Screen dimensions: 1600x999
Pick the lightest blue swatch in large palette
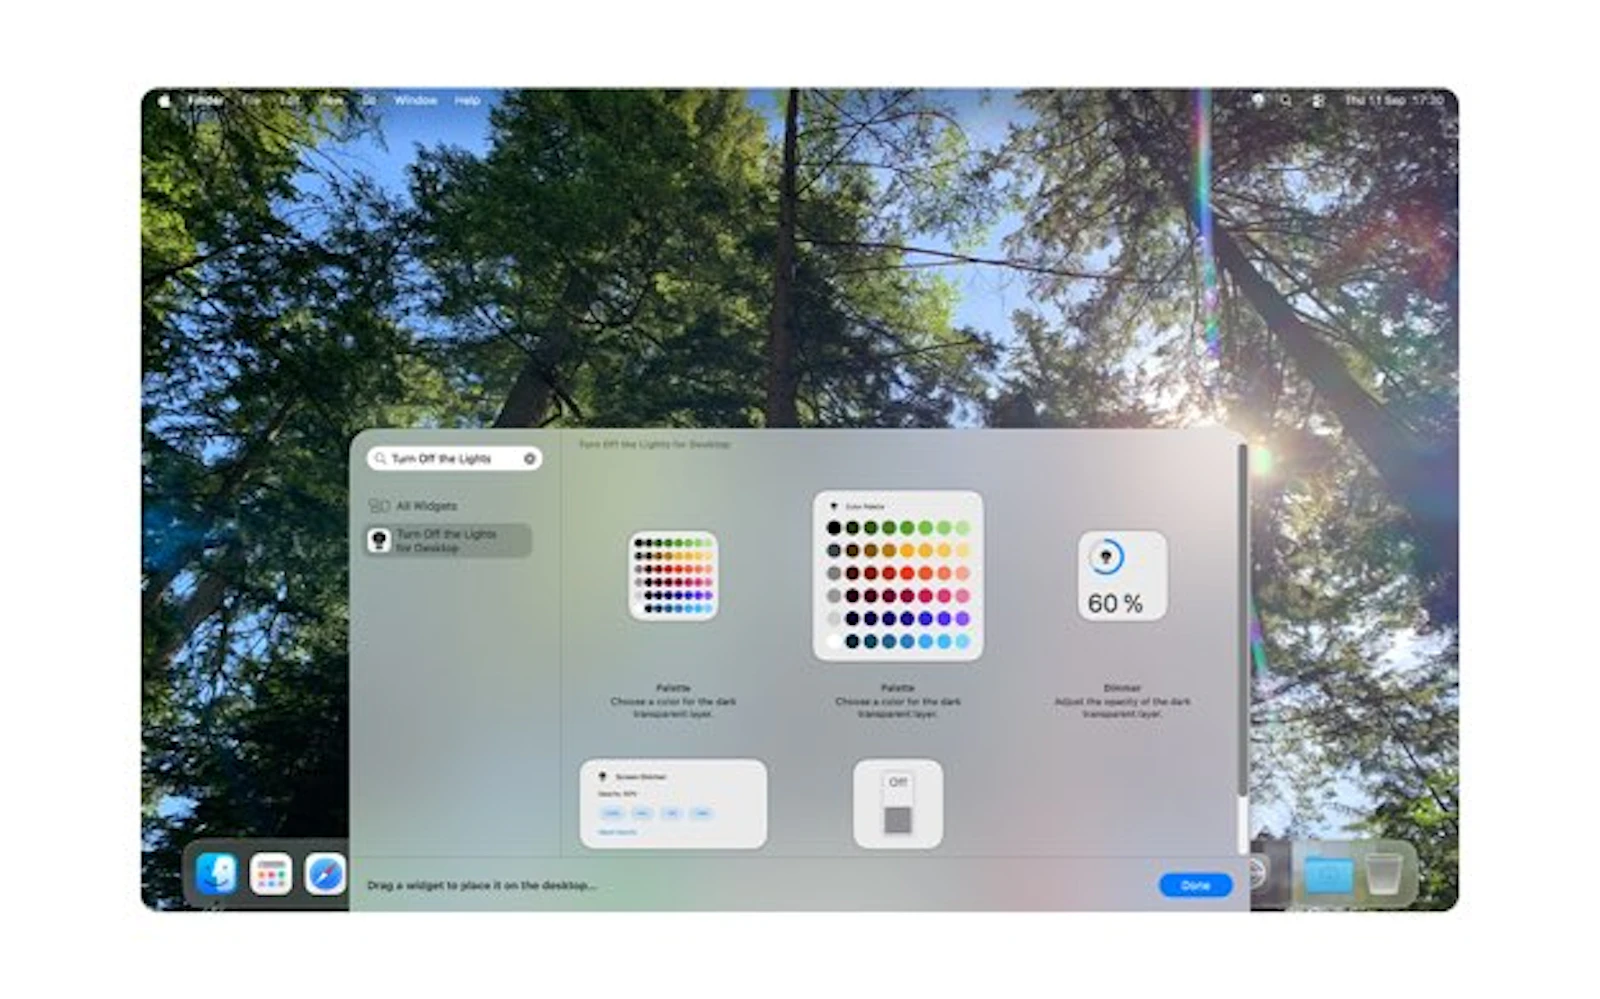(x=962, y=641)
